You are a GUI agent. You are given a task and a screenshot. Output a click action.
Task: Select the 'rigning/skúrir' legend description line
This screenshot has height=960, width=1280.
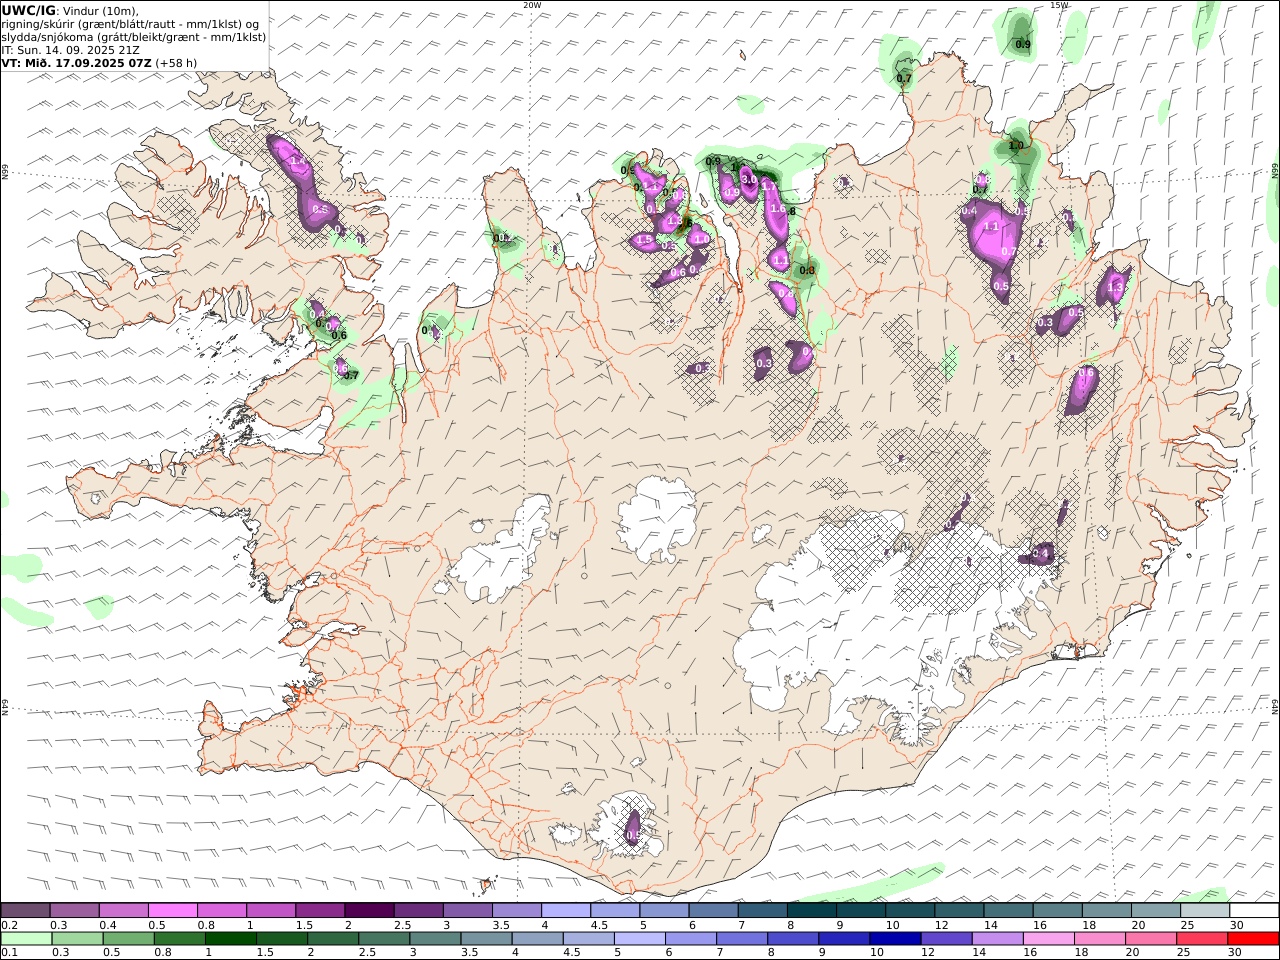click(131, 24)
